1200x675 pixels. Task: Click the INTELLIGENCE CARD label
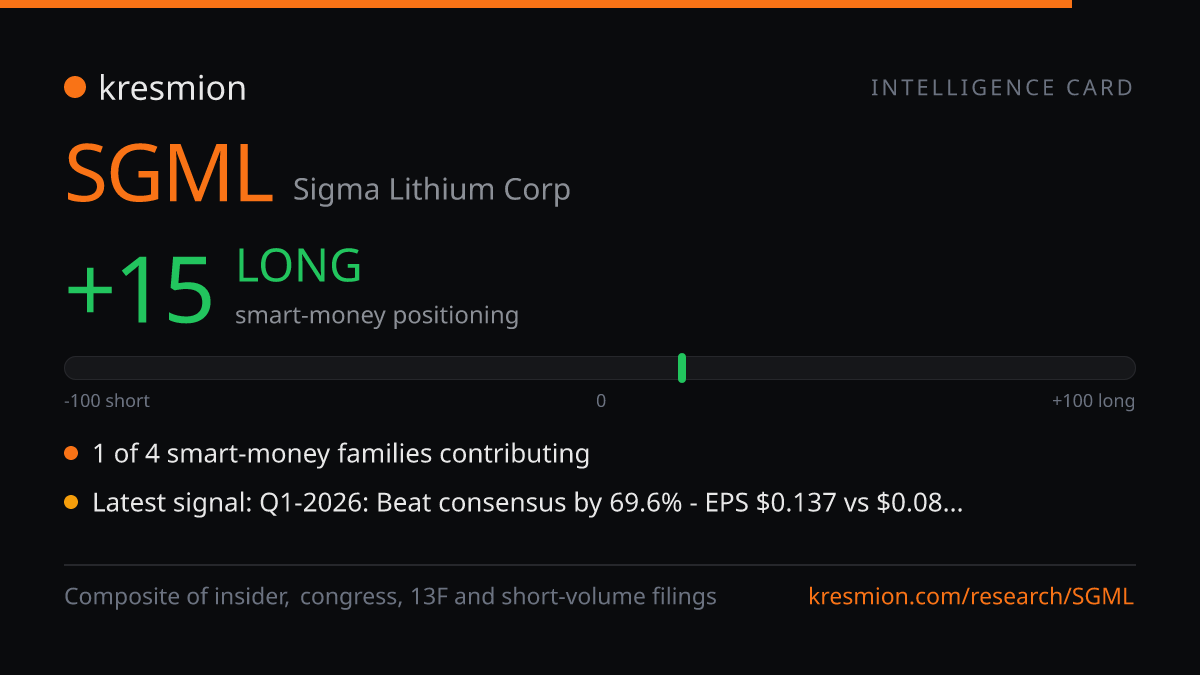[x=1002, y=88]
